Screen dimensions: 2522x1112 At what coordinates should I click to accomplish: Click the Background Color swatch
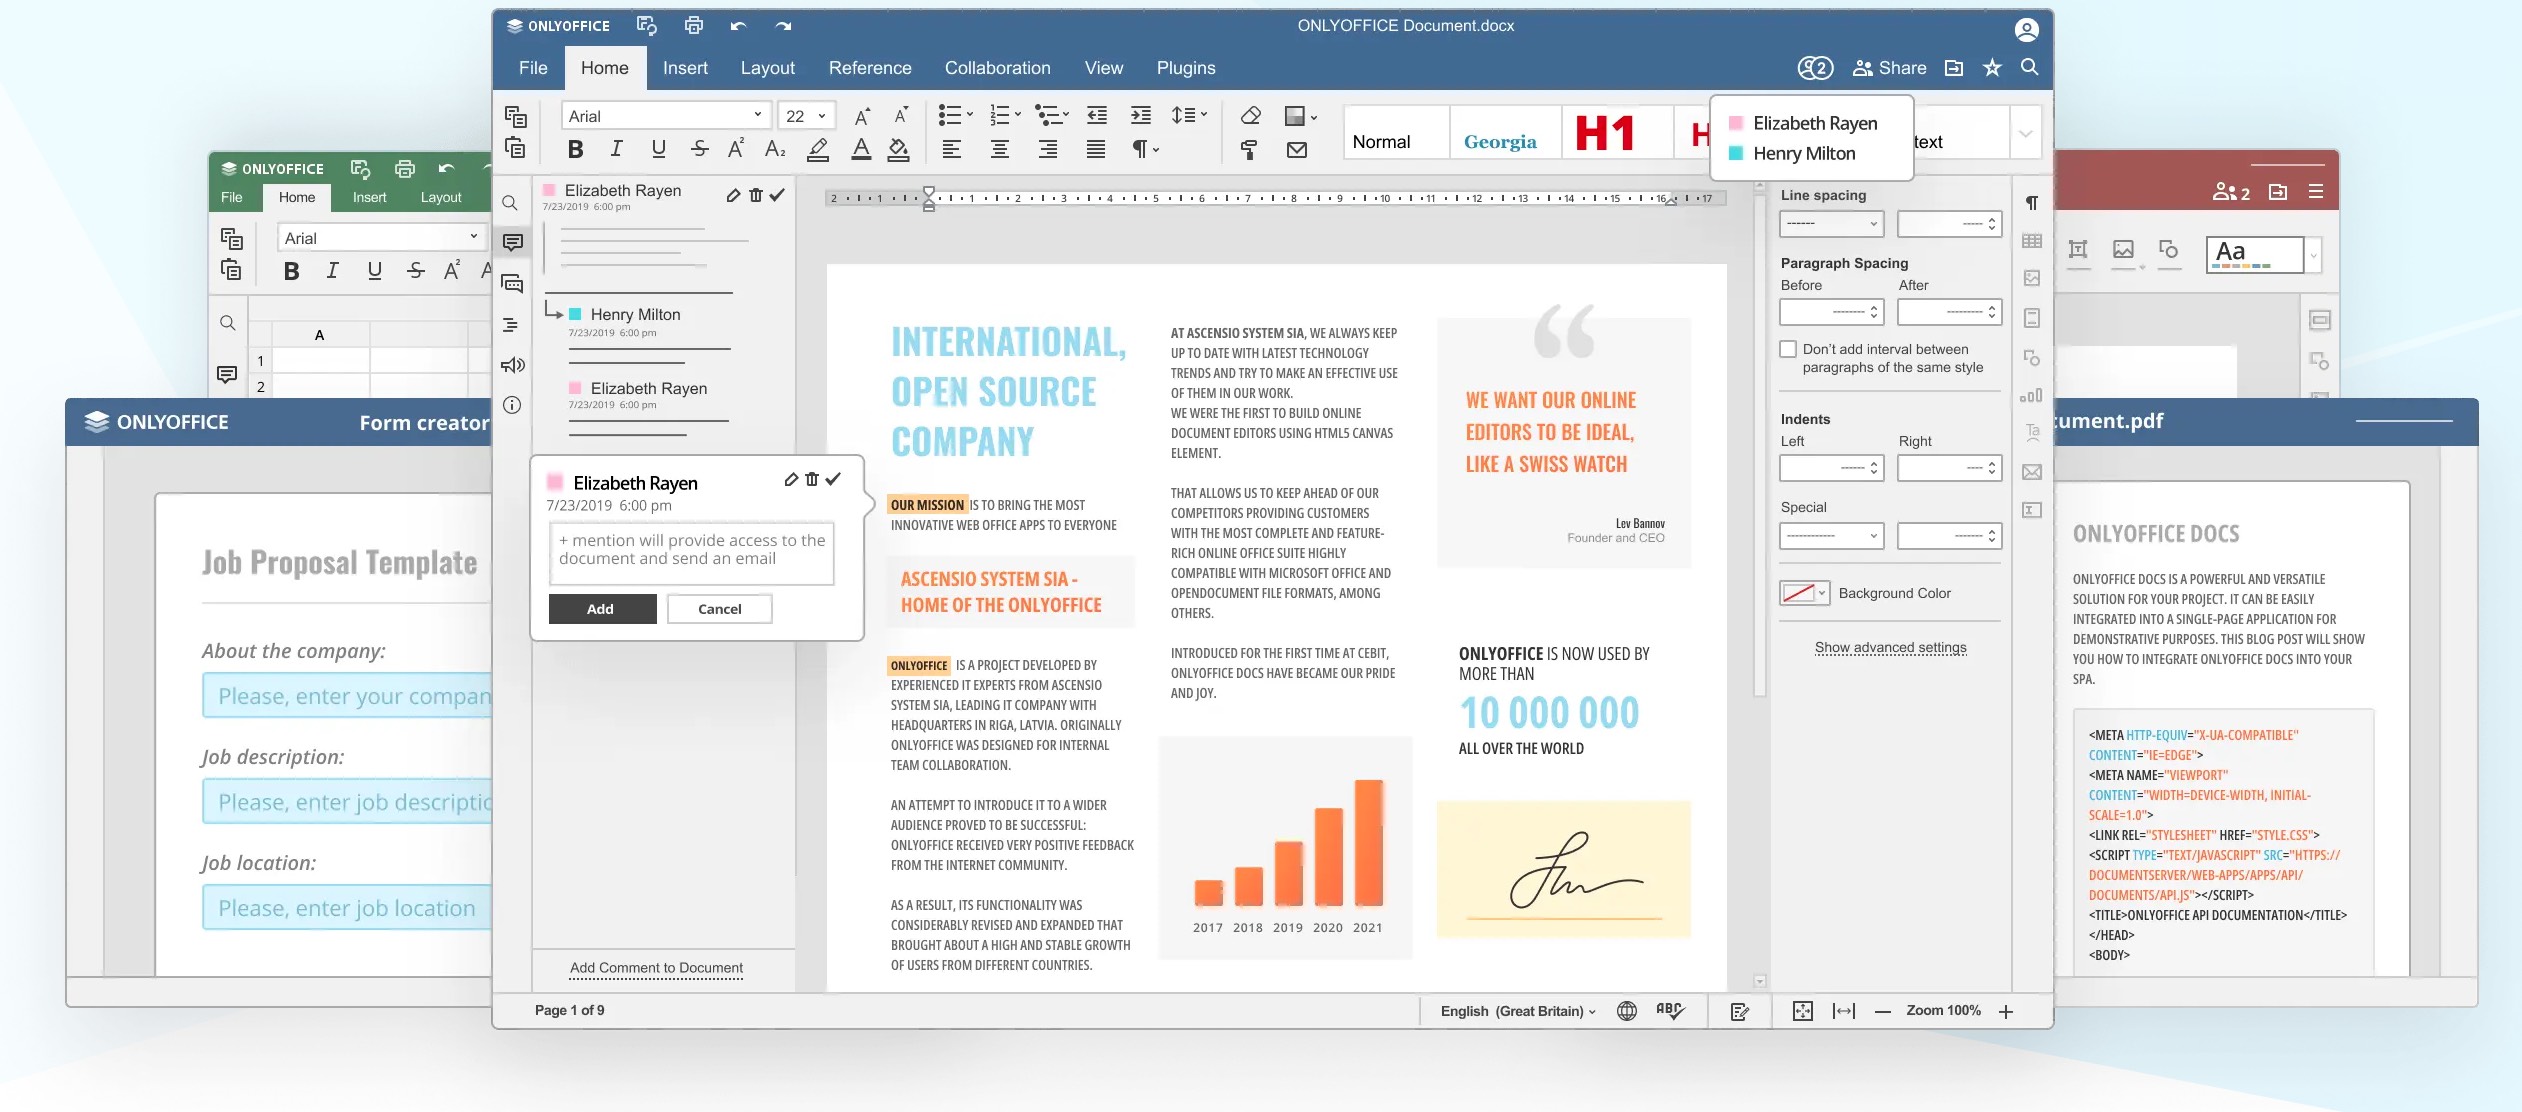[x=1798, y=593]
